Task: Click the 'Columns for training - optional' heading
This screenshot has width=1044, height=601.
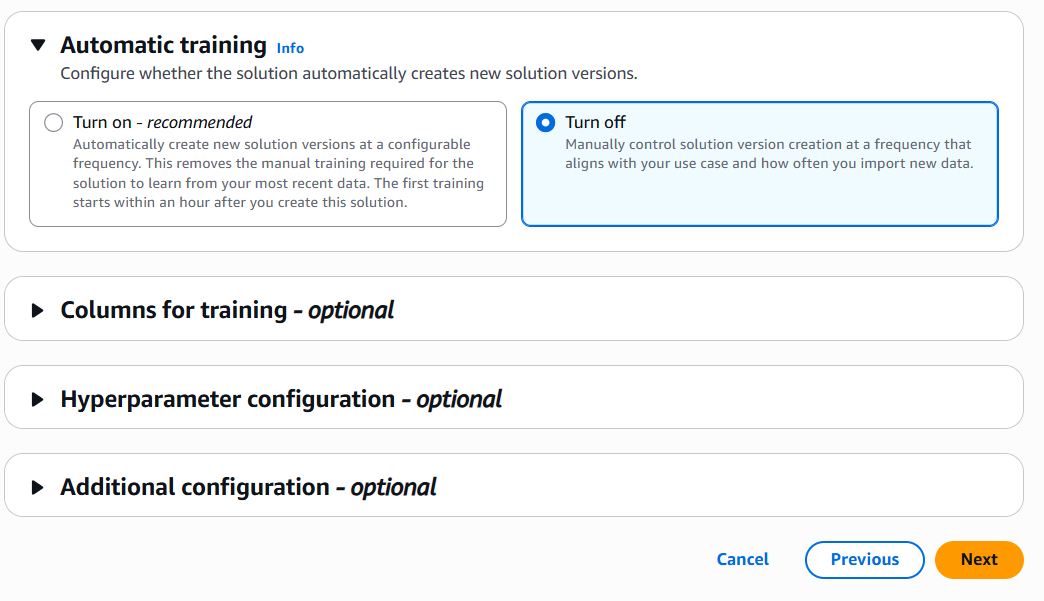Action: 227,310
